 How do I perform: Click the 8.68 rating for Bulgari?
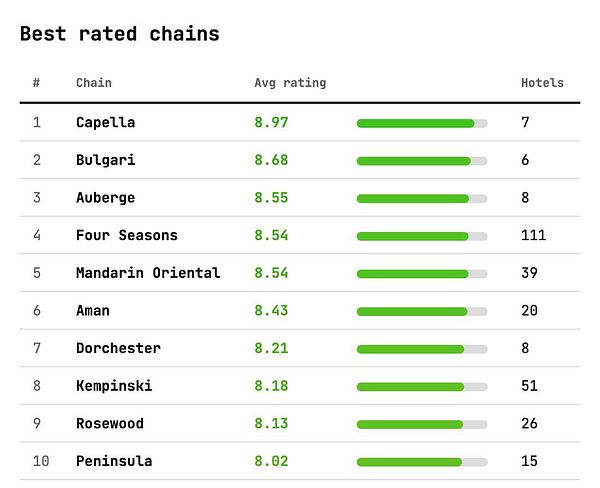click(x=271, y=160)
